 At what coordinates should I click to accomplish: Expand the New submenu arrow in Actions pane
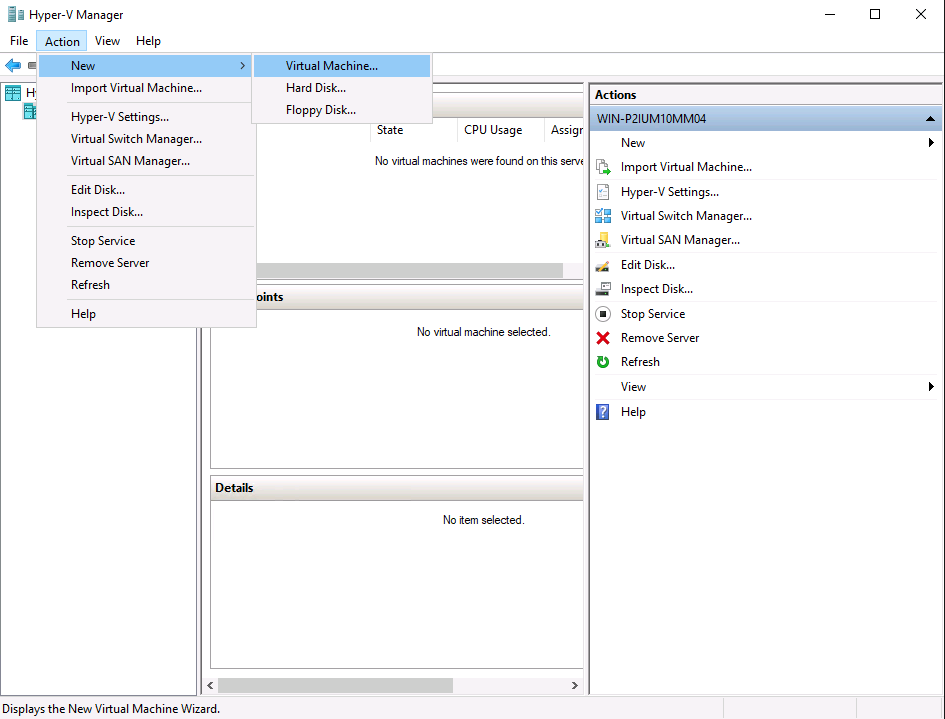tap(931, 143)
